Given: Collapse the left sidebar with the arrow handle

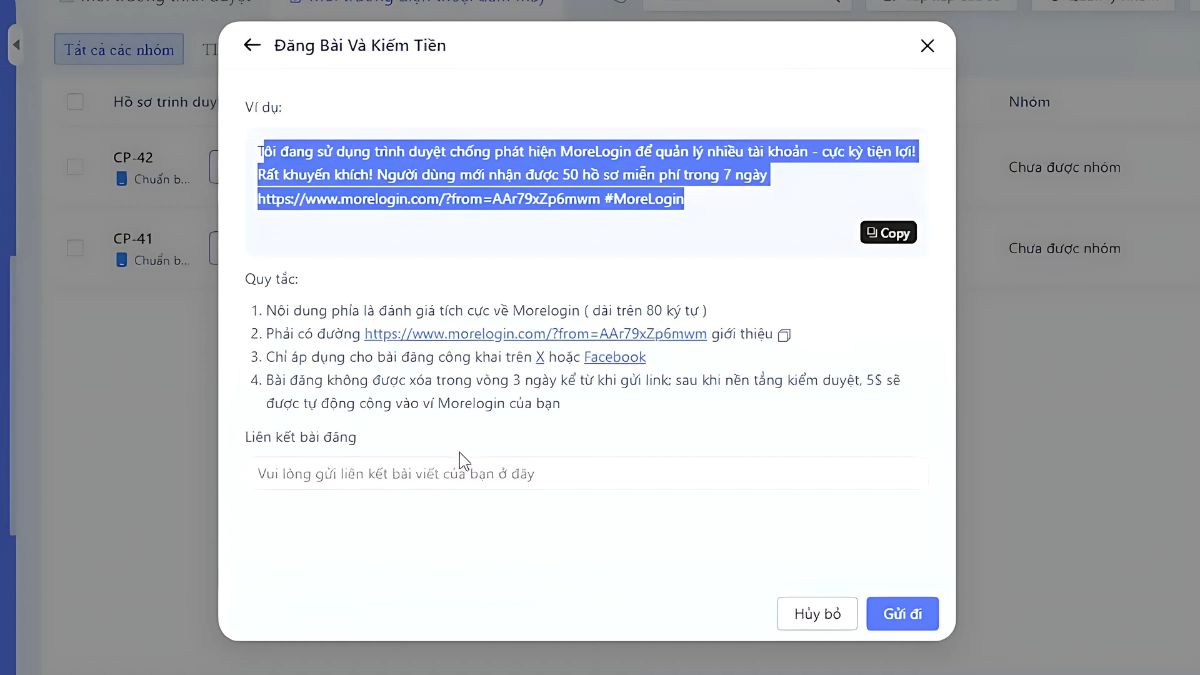Looking at the screenshot, I should 15,45.
